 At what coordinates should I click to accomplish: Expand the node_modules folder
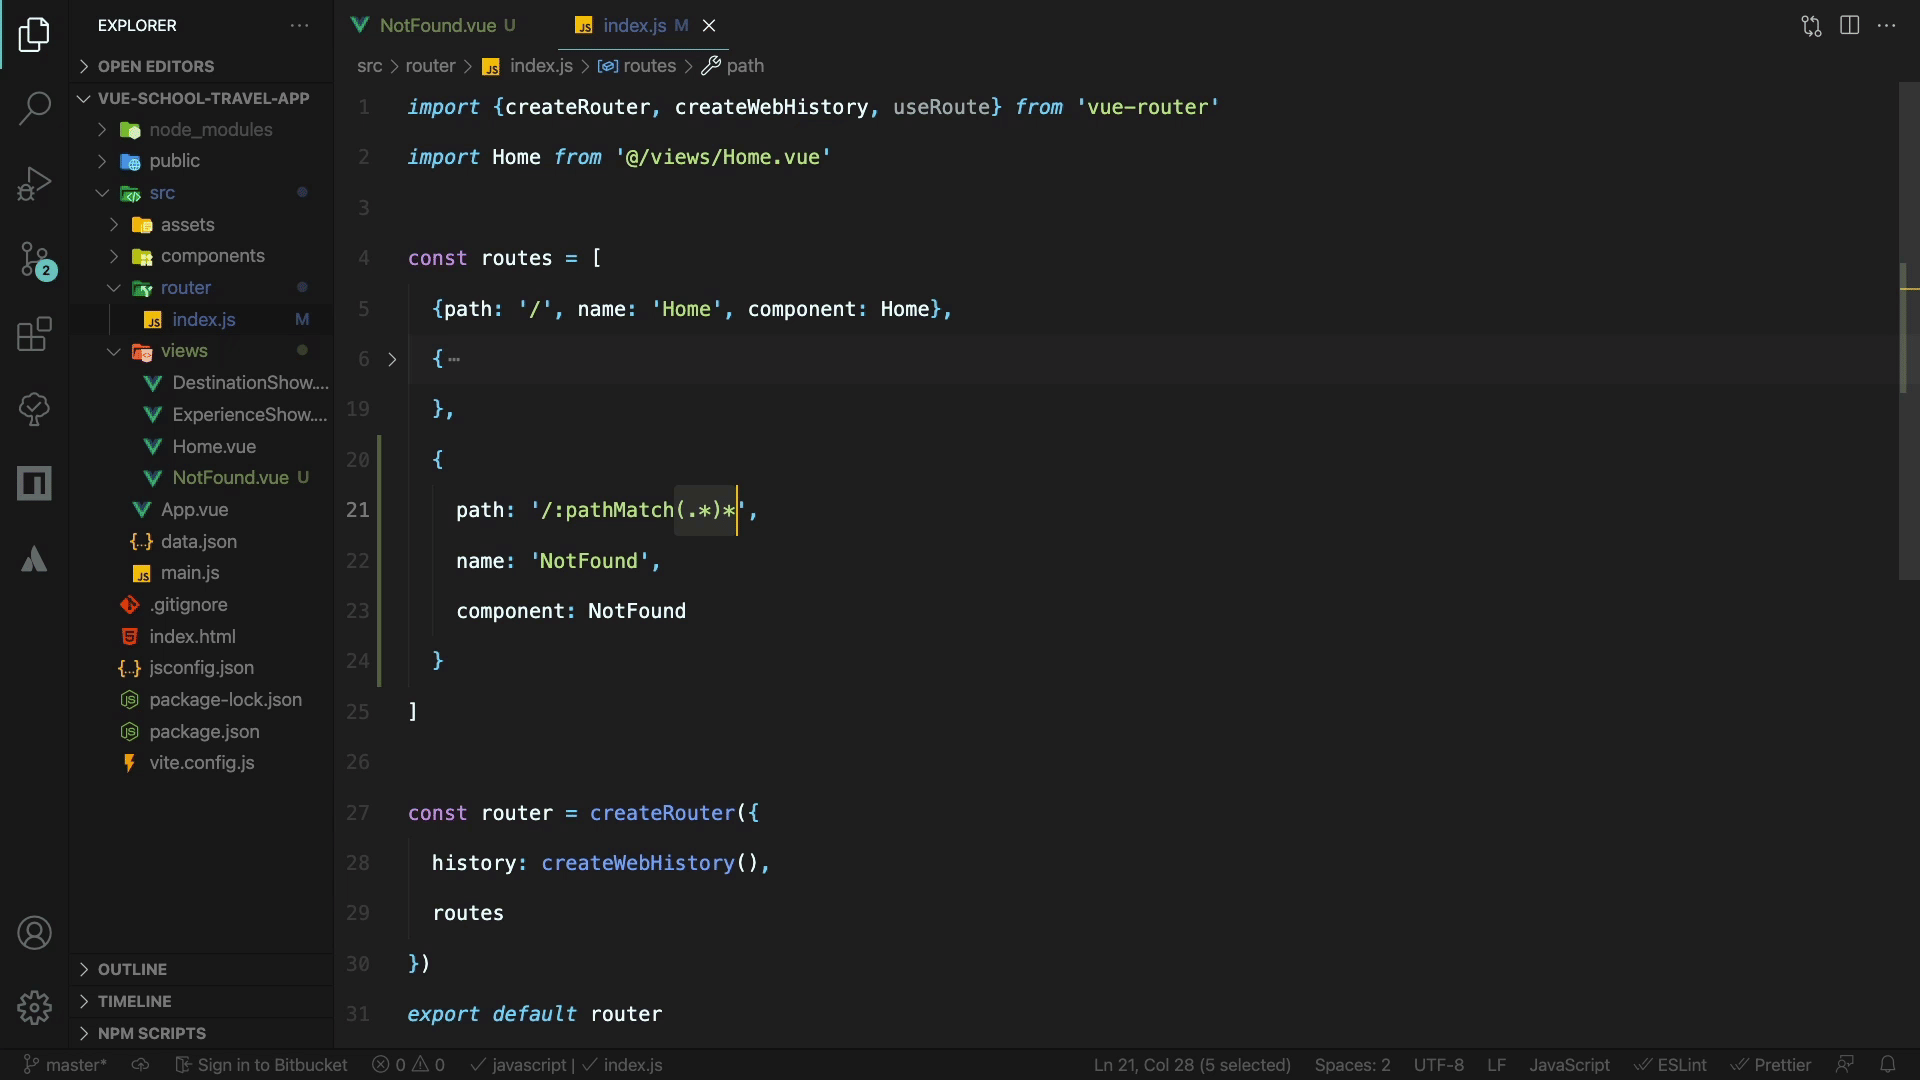coord(209,130)
